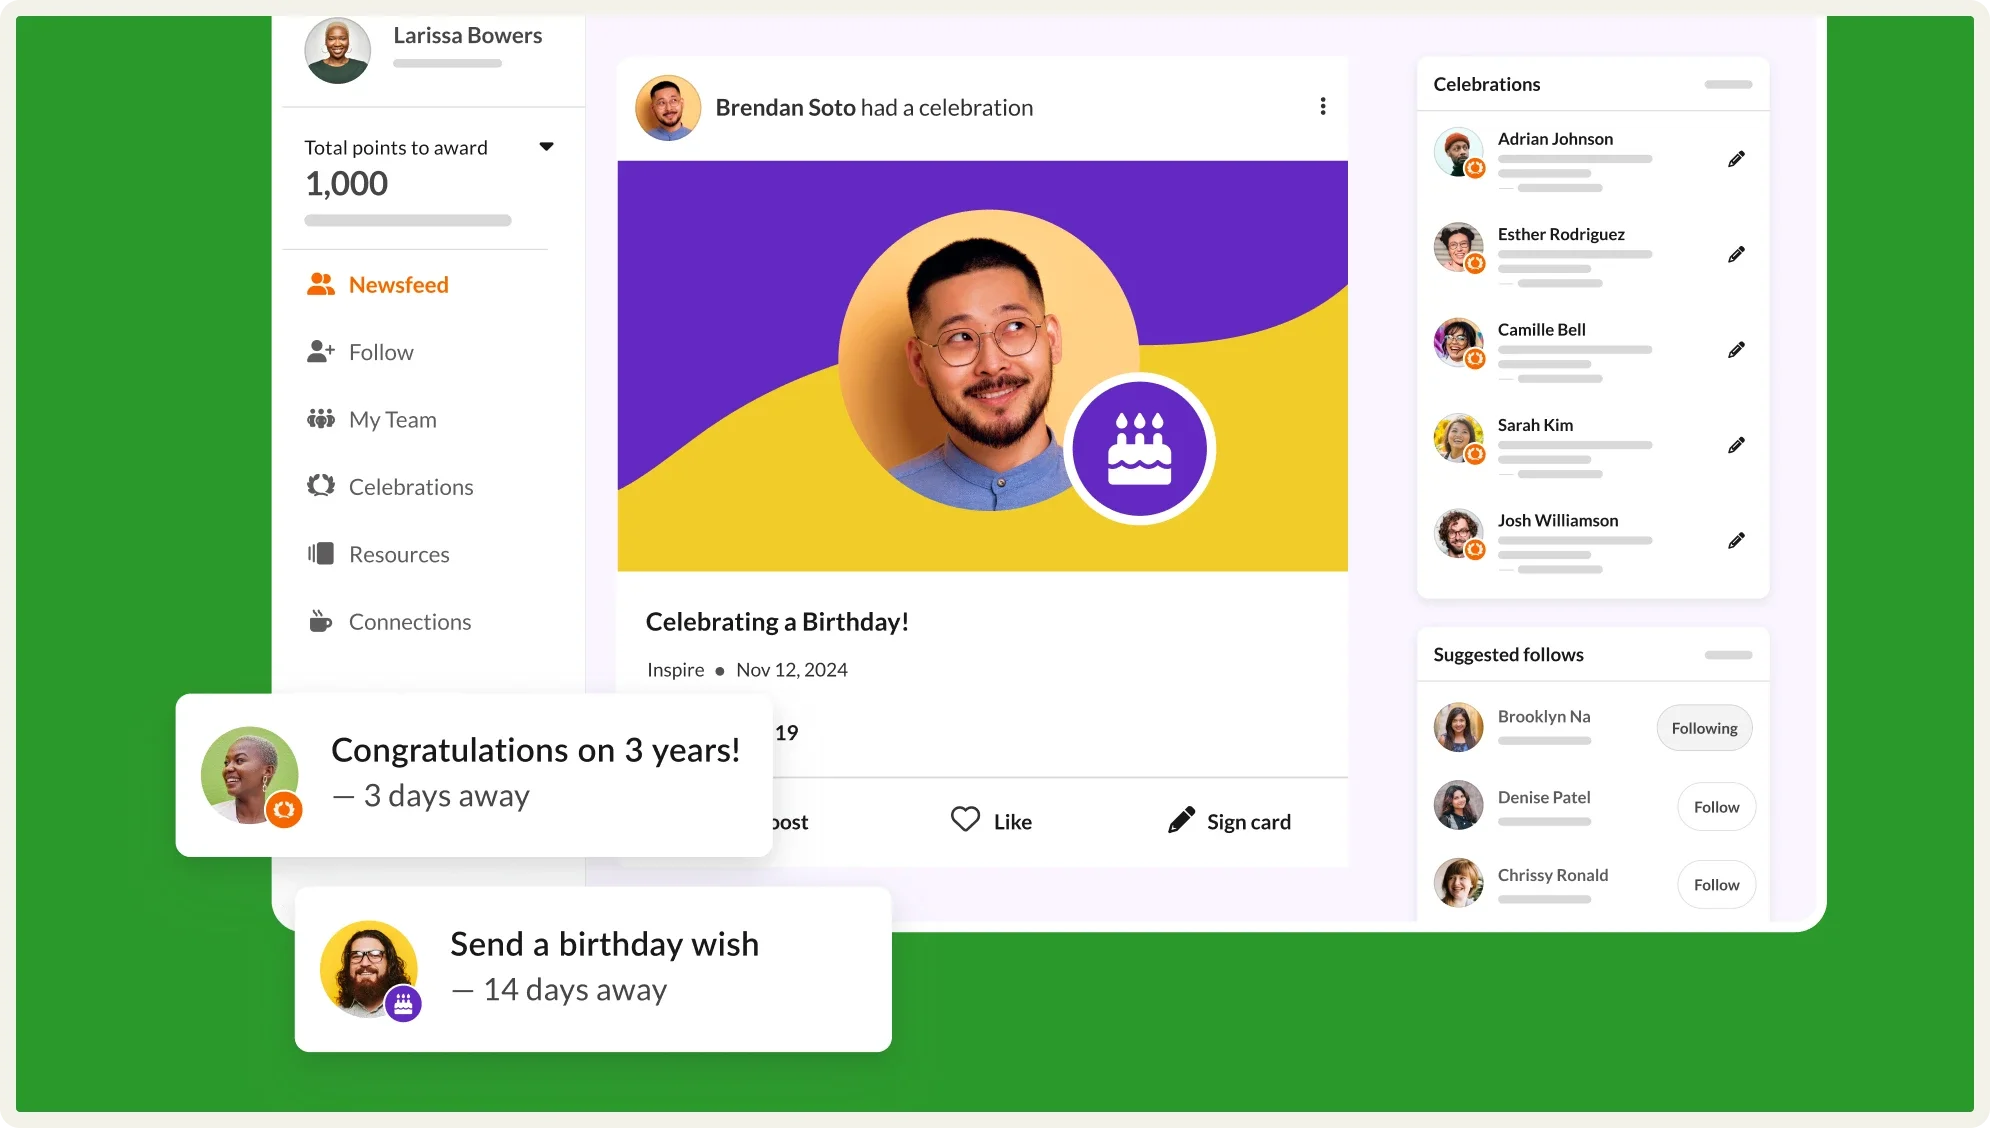The height and width of the screenshot is (1128, 1990).
Task: Expand Celebrations panel header bar
Action: [1727, 85]
